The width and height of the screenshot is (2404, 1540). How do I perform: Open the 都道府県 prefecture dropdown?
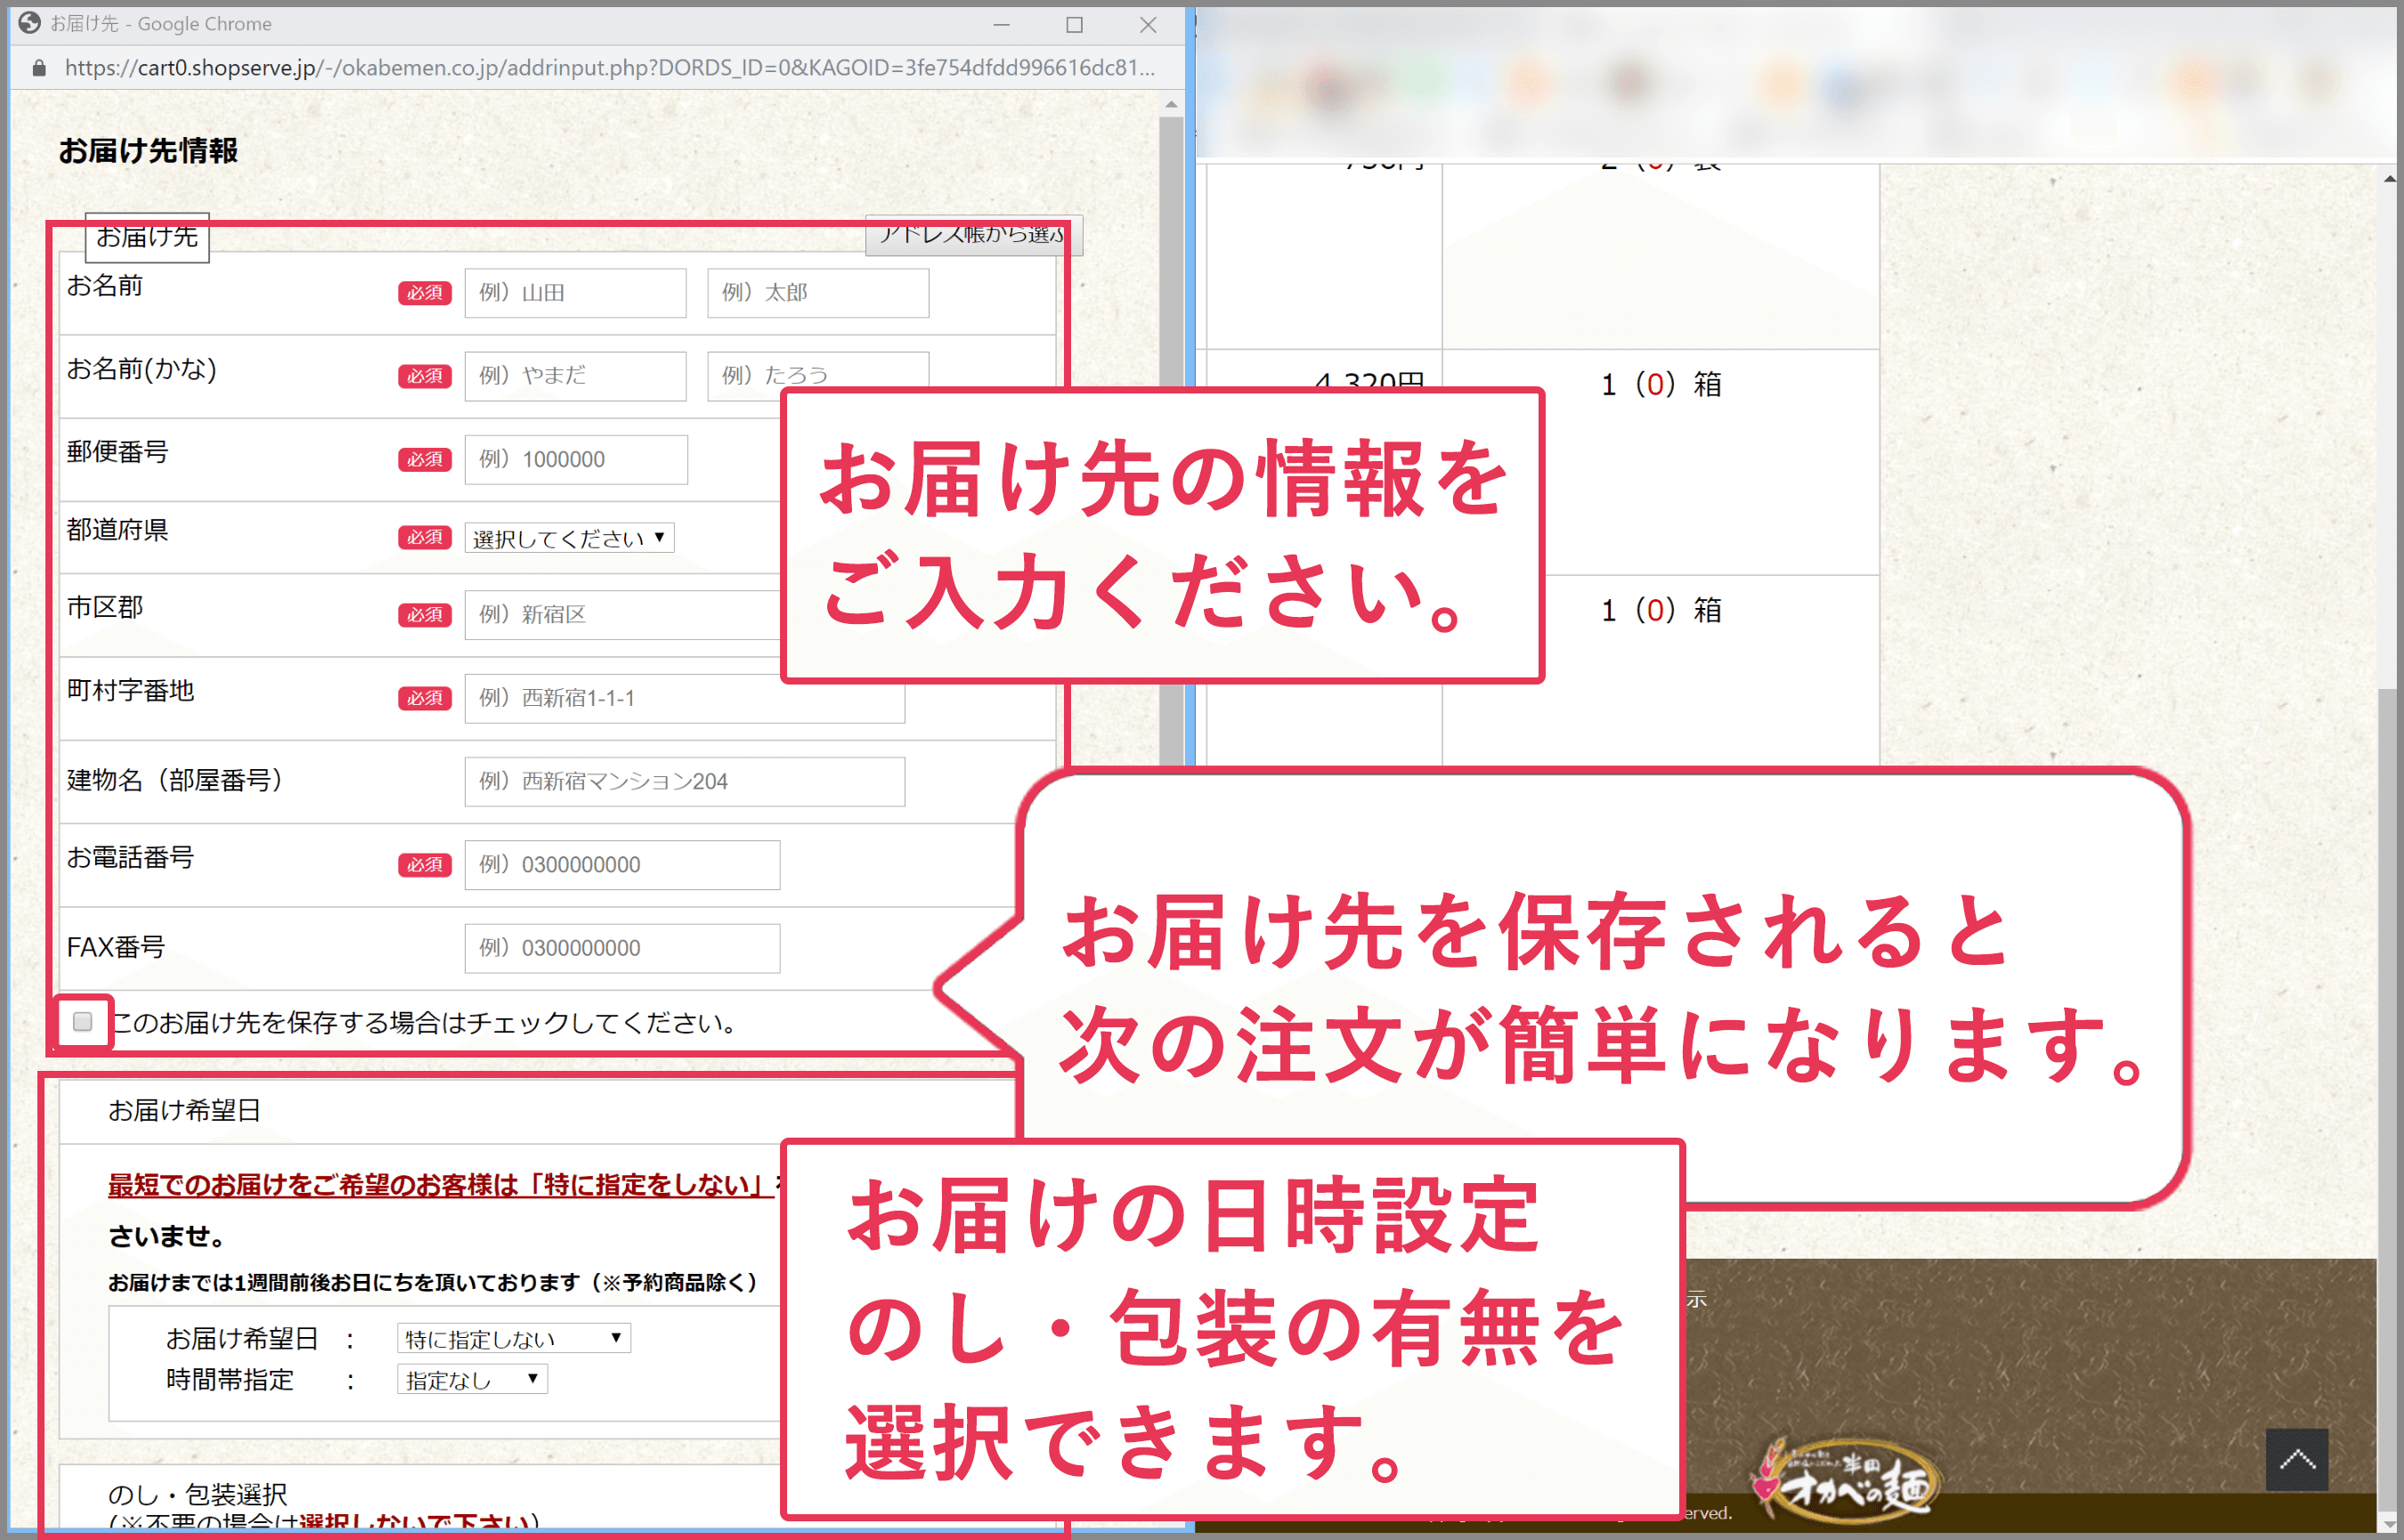point(569,538)
